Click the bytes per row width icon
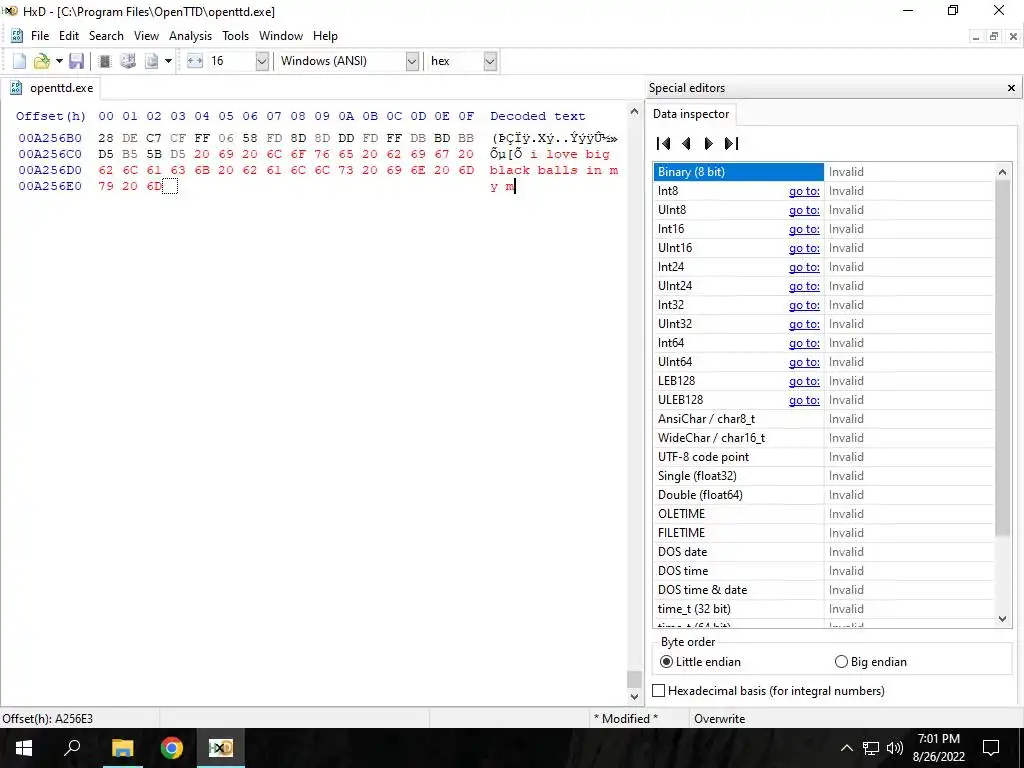Image resolution: width=1024 pixels, height=768 pixels. tap(195, 61)
